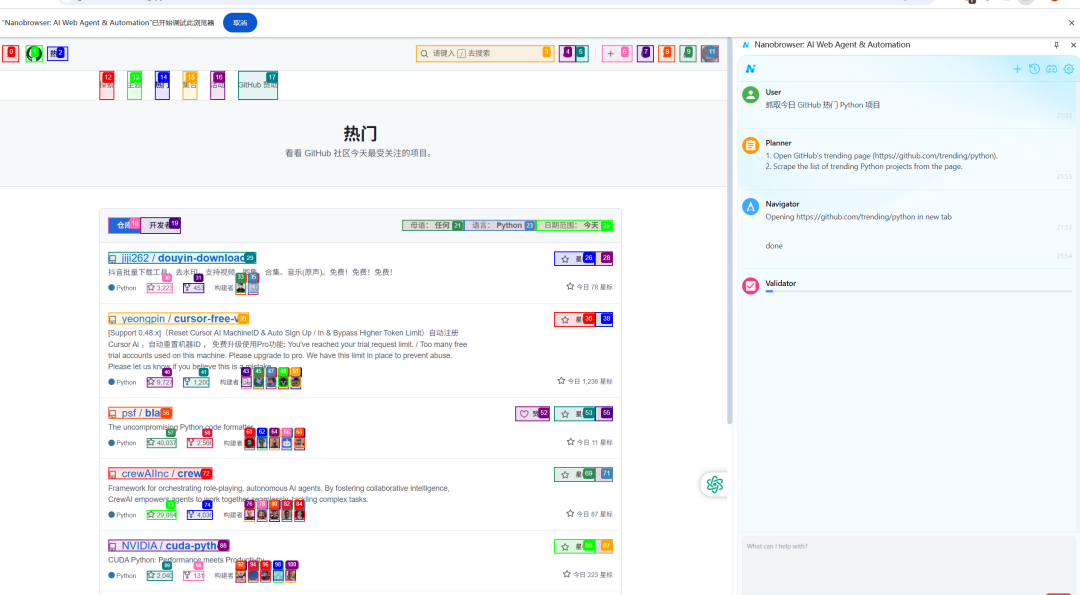Switch to the 主题 topics tab
The image size is (1080, 595).
tap(134, 85)
